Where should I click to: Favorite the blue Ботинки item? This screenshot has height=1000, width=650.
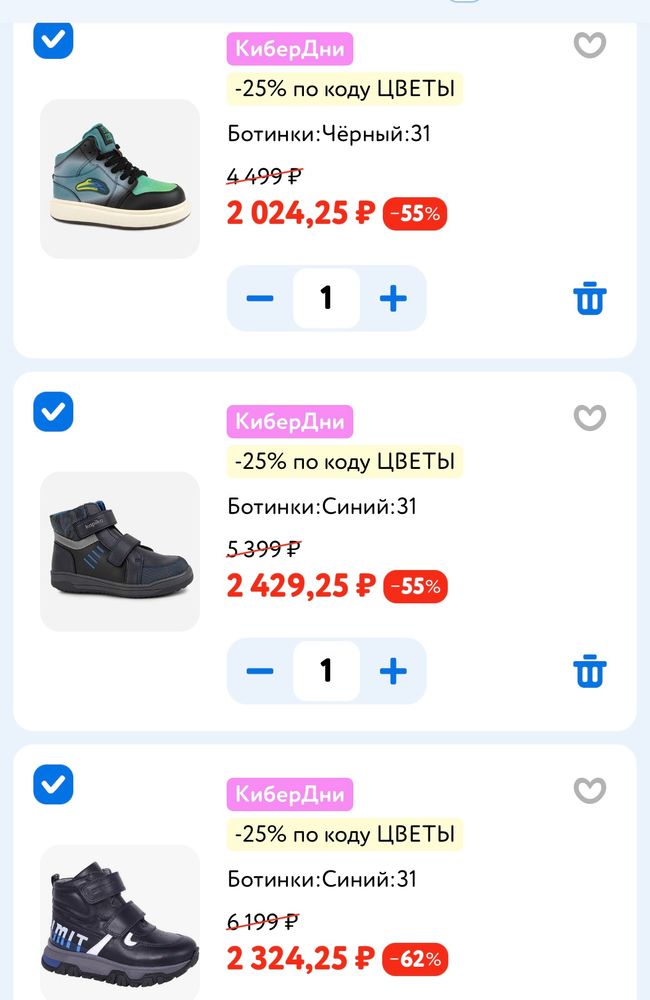click(589, 418)
